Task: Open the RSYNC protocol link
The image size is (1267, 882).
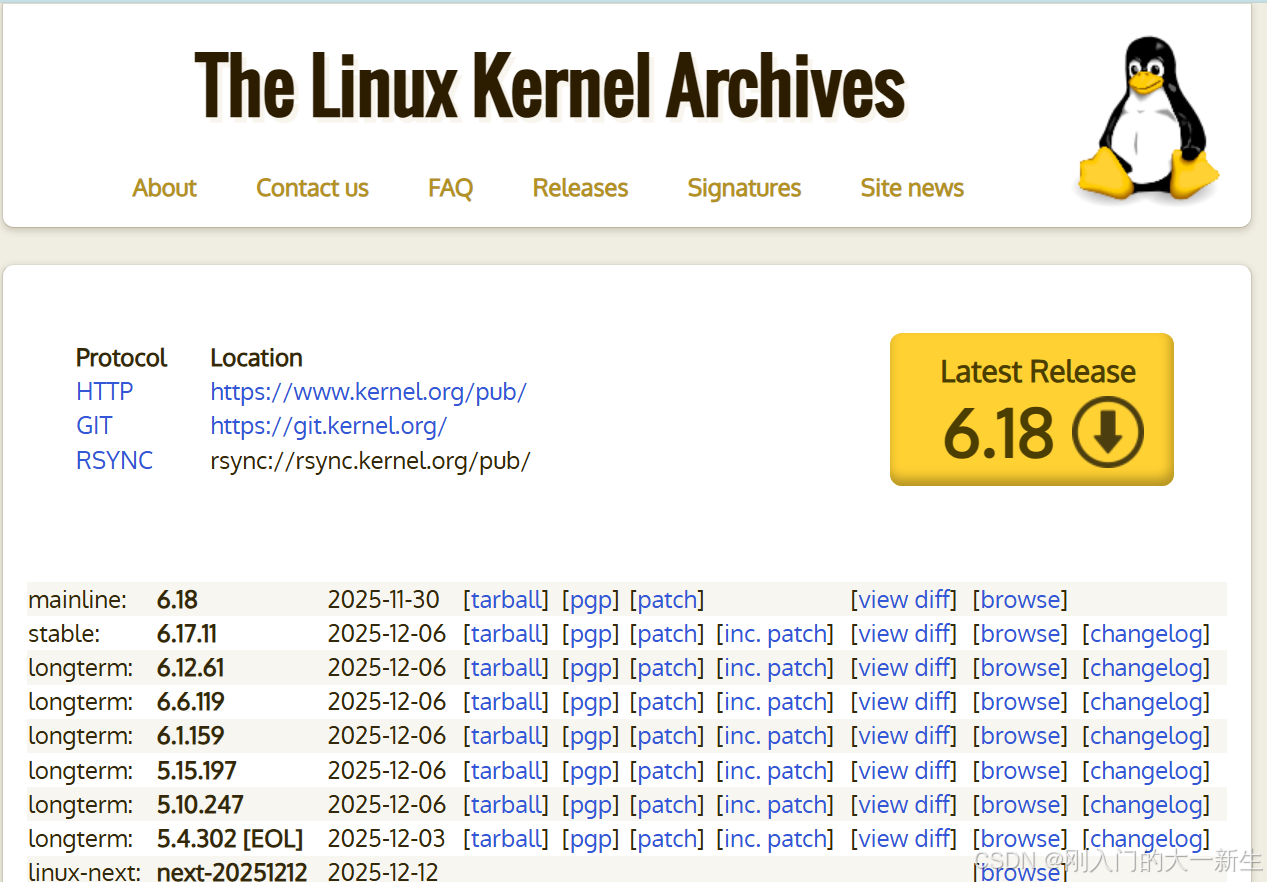Action: click(114, 460)
